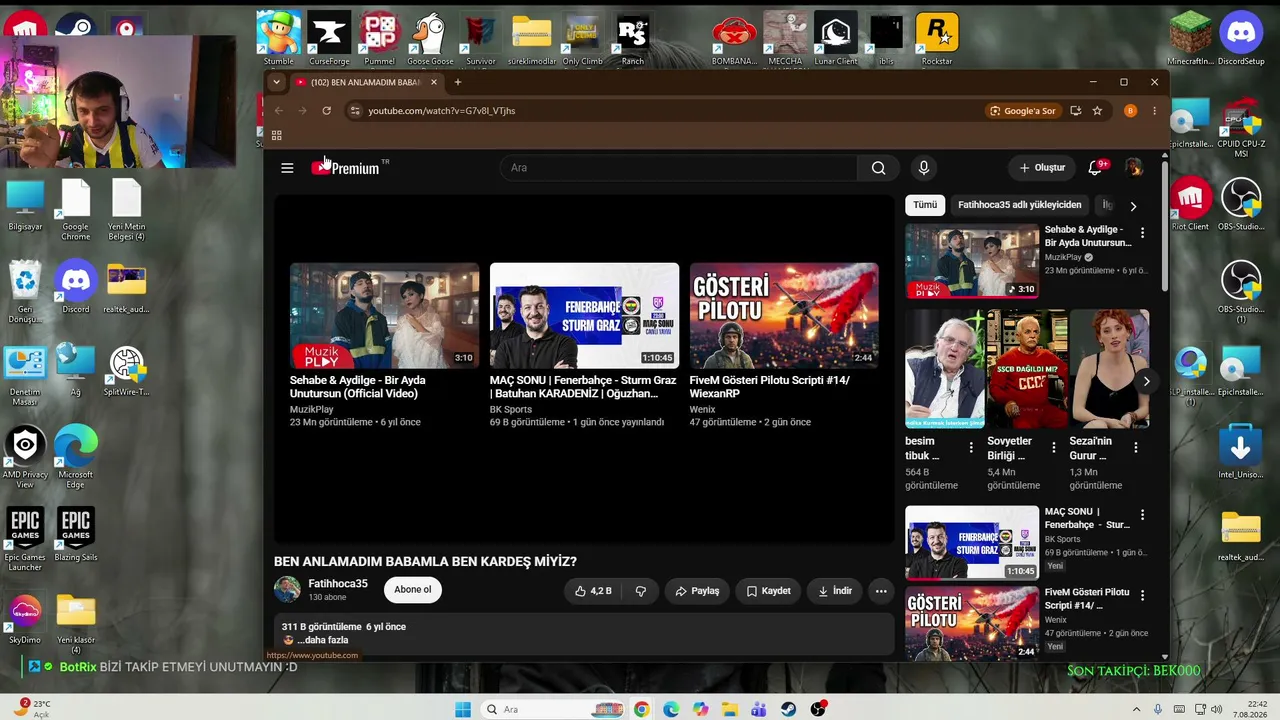Viewport: 1280px width, 720px height.
Task: Open the YouTube account avatar menu
Action: 1133,167
